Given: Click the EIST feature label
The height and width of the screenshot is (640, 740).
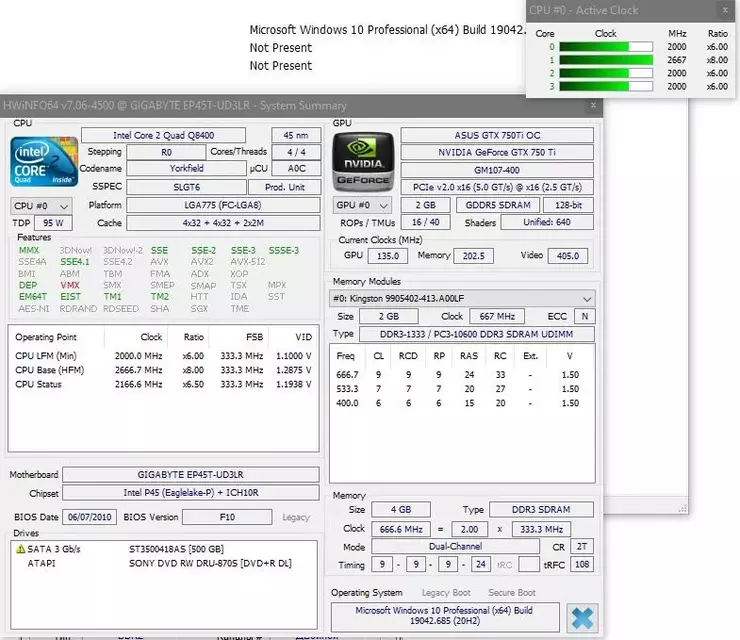Looking at the screenshot, I should coord(70,296).
